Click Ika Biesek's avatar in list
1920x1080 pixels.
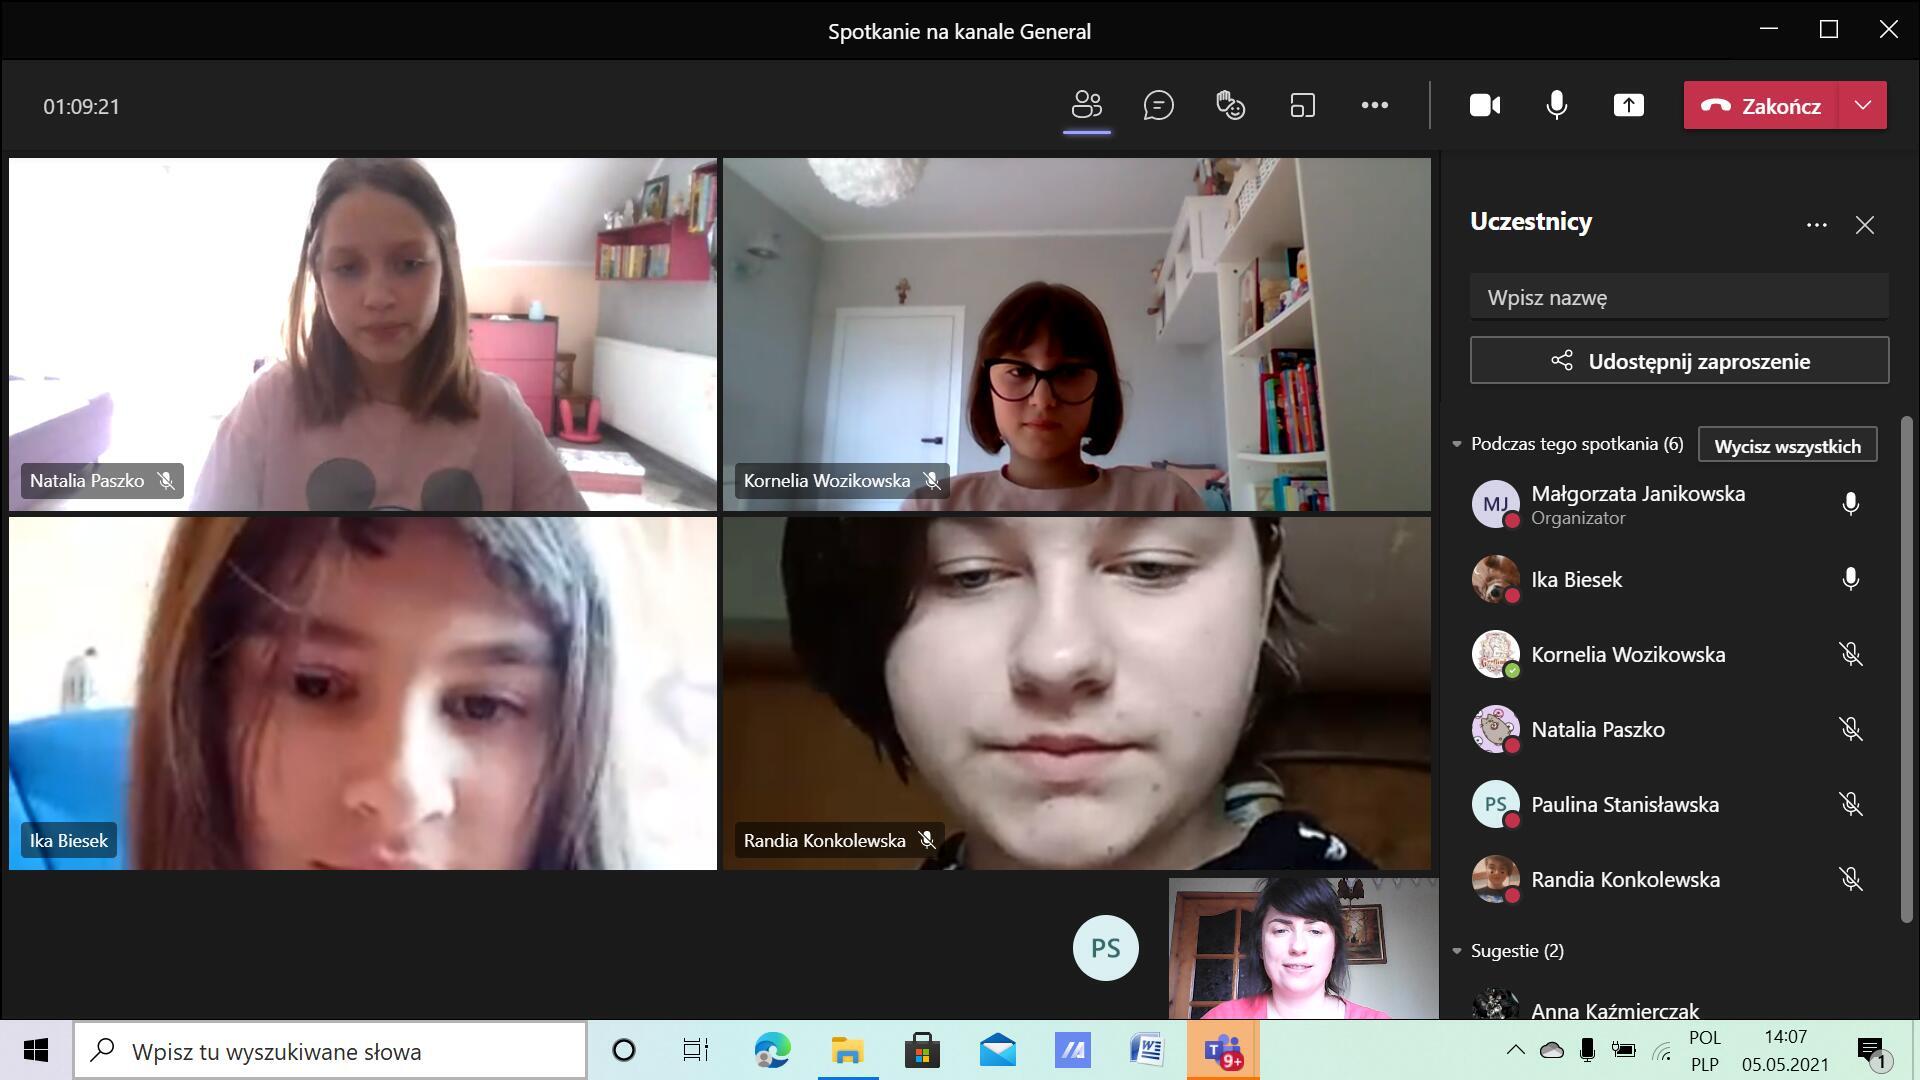1495,579
